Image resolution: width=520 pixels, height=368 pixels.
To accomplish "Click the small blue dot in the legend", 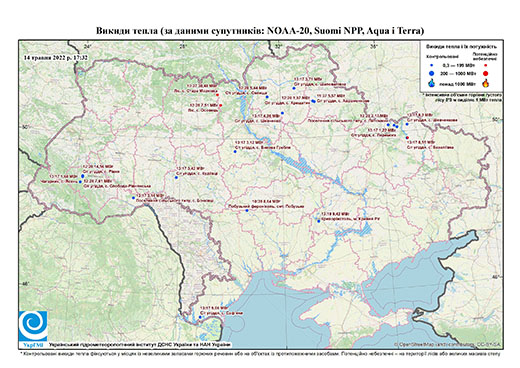I will point(432,65).
